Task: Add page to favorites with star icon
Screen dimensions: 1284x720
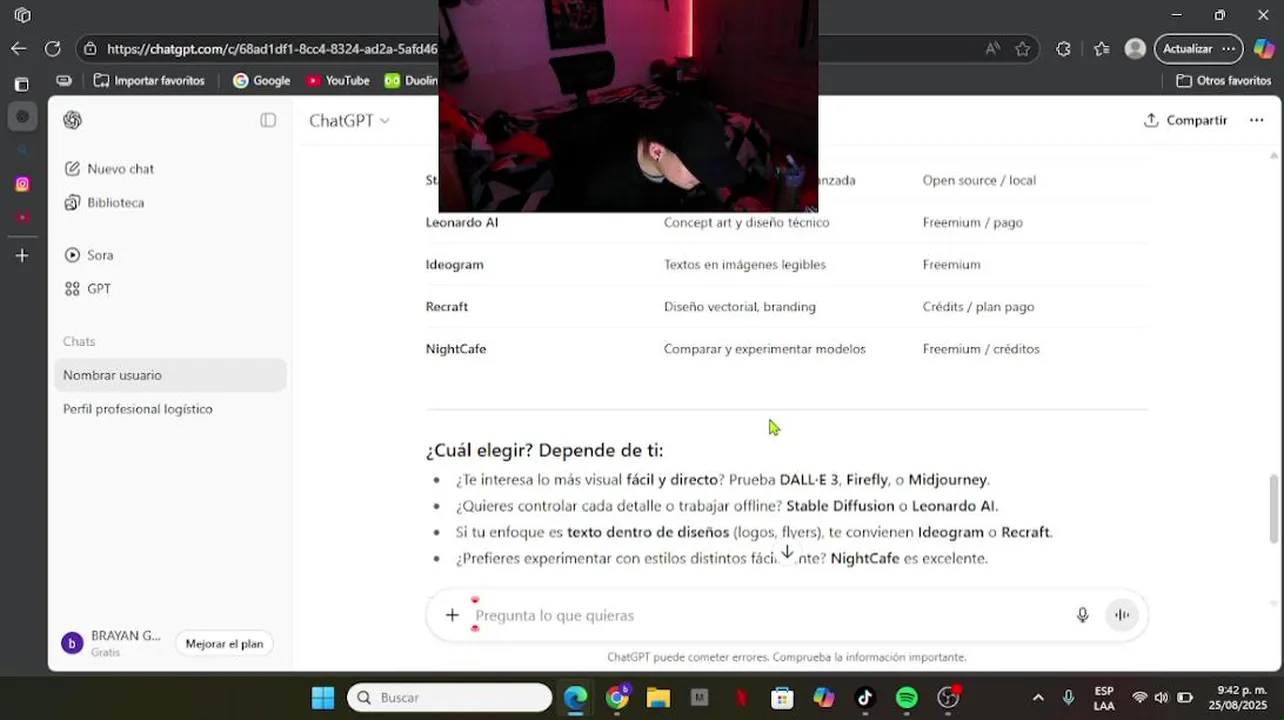Action: [1022, 48]
